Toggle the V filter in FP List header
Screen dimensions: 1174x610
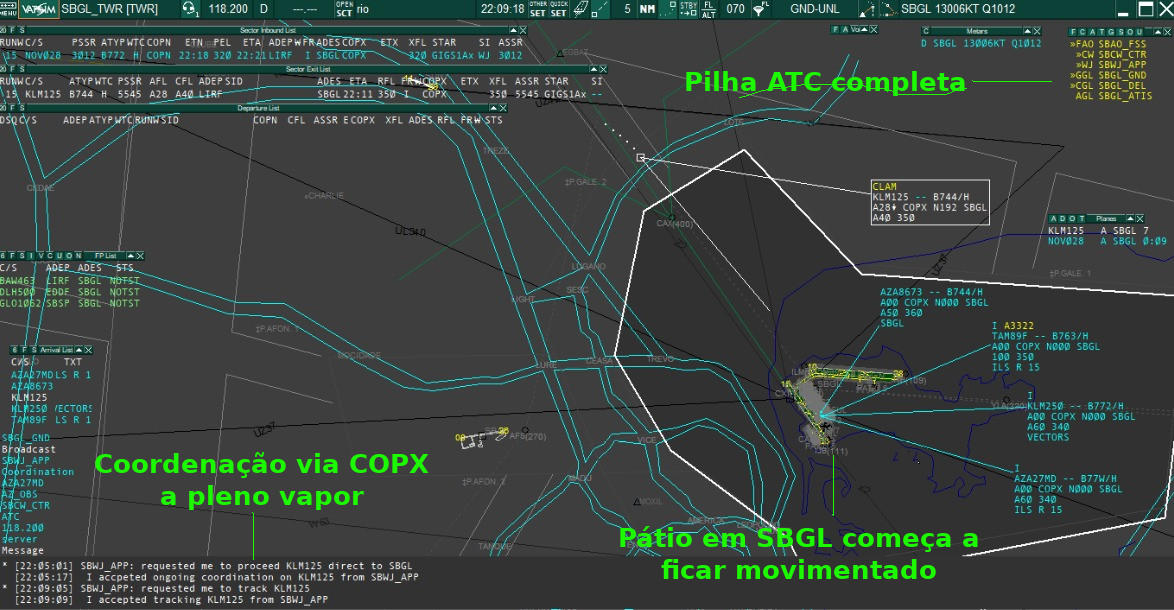coord(40,256)
